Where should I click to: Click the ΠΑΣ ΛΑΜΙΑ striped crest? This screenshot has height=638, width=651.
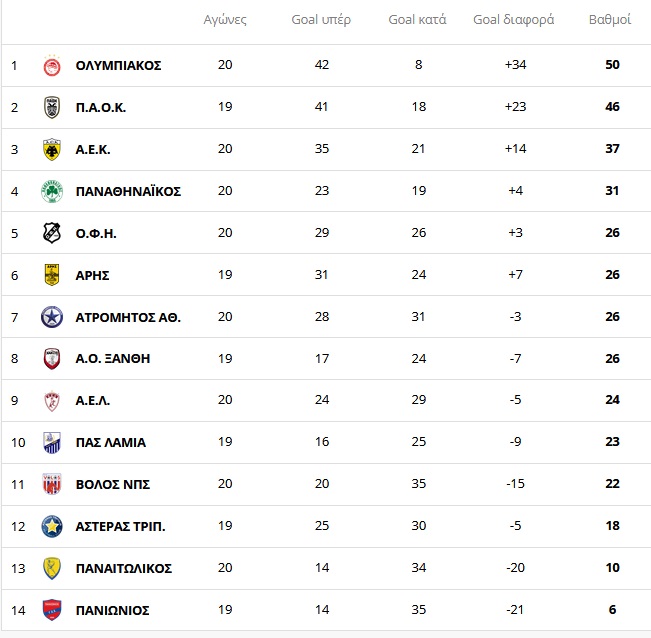pos(52,442)
